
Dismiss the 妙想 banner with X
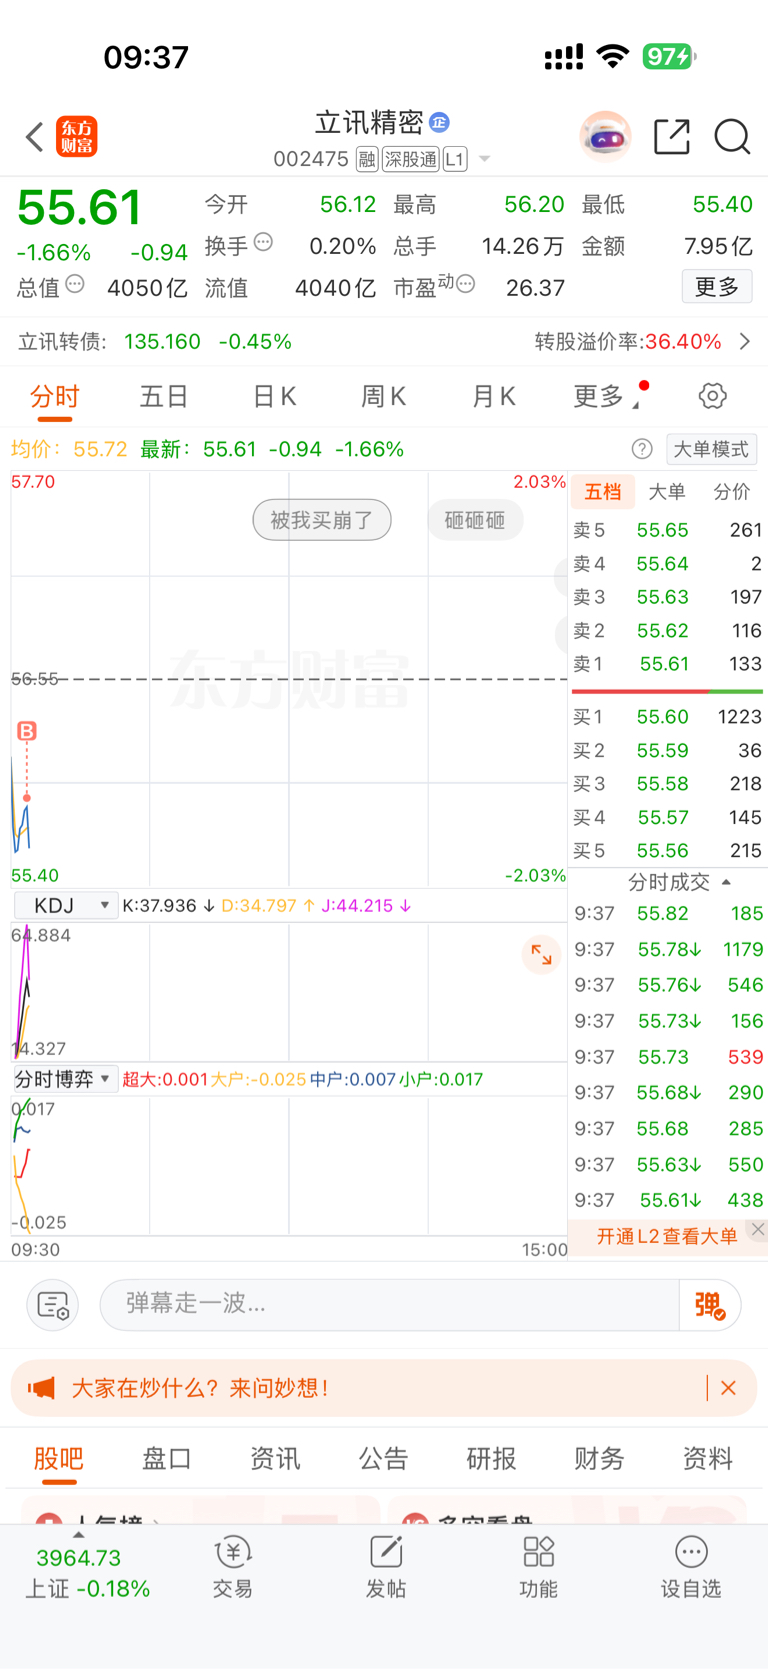pyautogui.click(x=728, y=1388)
